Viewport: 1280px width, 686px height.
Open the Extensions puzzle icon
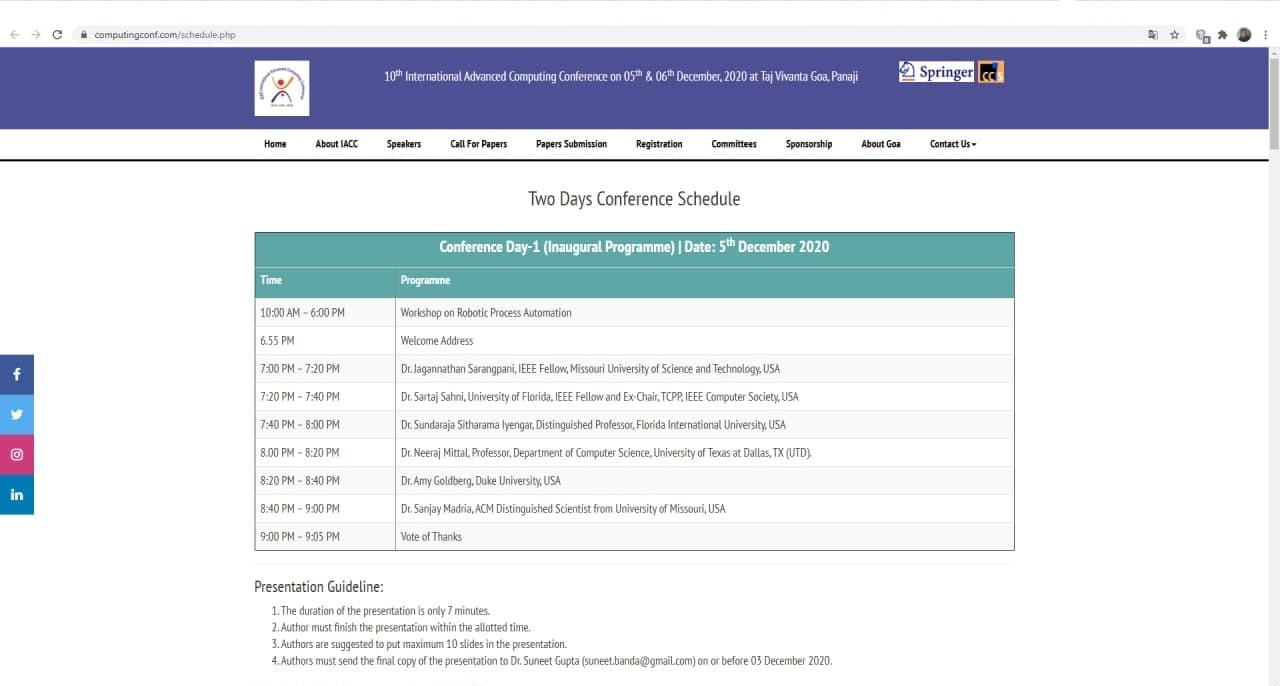tap(1222, 35)
